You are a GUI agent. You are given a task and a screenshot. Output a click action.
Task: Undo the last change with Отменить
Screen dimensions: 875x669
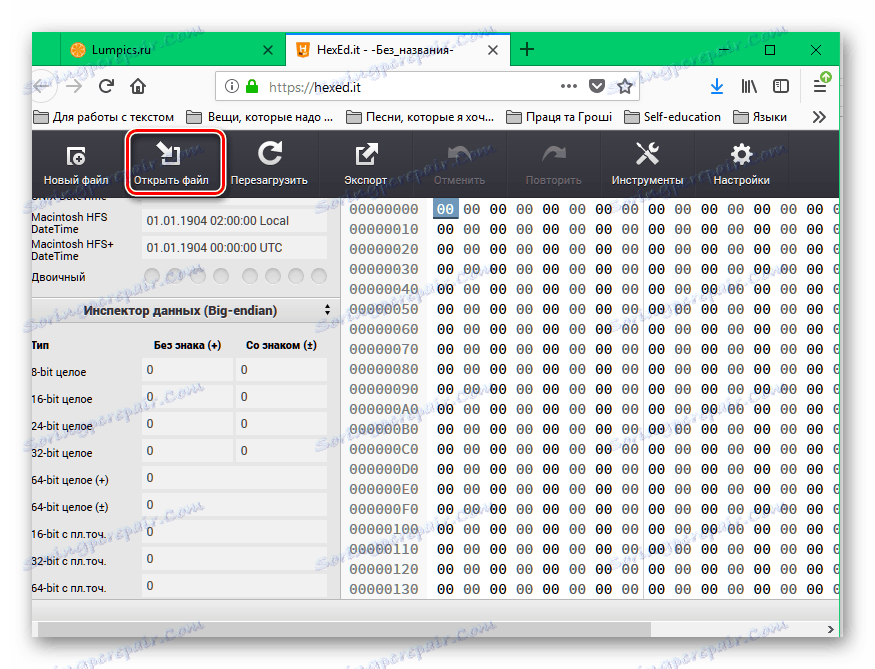click(459, 163)
